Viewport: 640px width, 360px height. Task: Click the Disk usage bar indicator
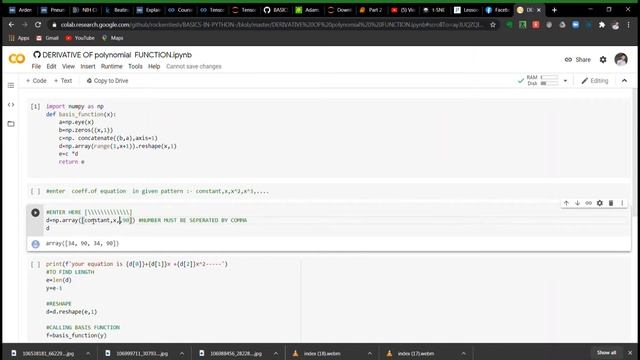[x=549, y=84]
